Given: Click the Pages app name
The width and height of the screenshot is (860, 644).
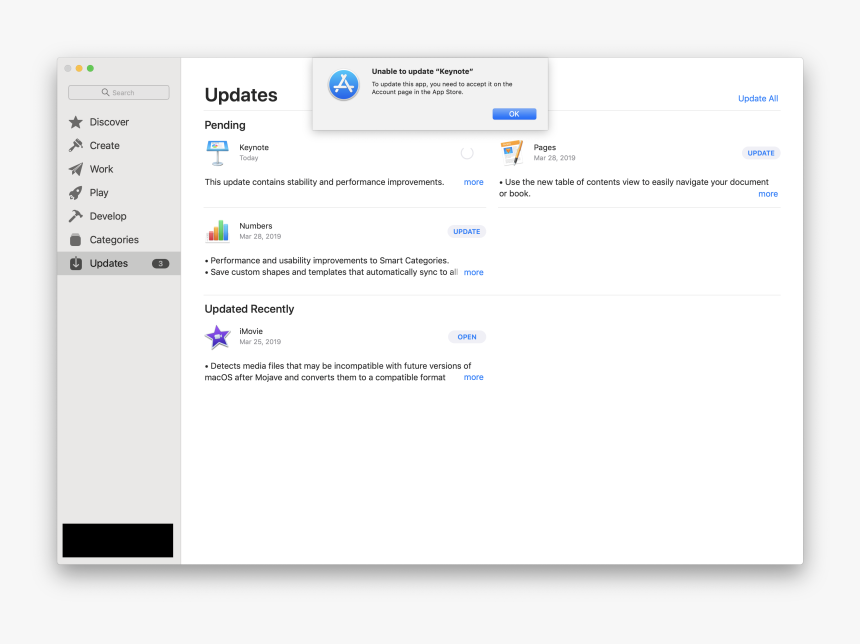Looking at the screenshot, I should pos(545,147).
